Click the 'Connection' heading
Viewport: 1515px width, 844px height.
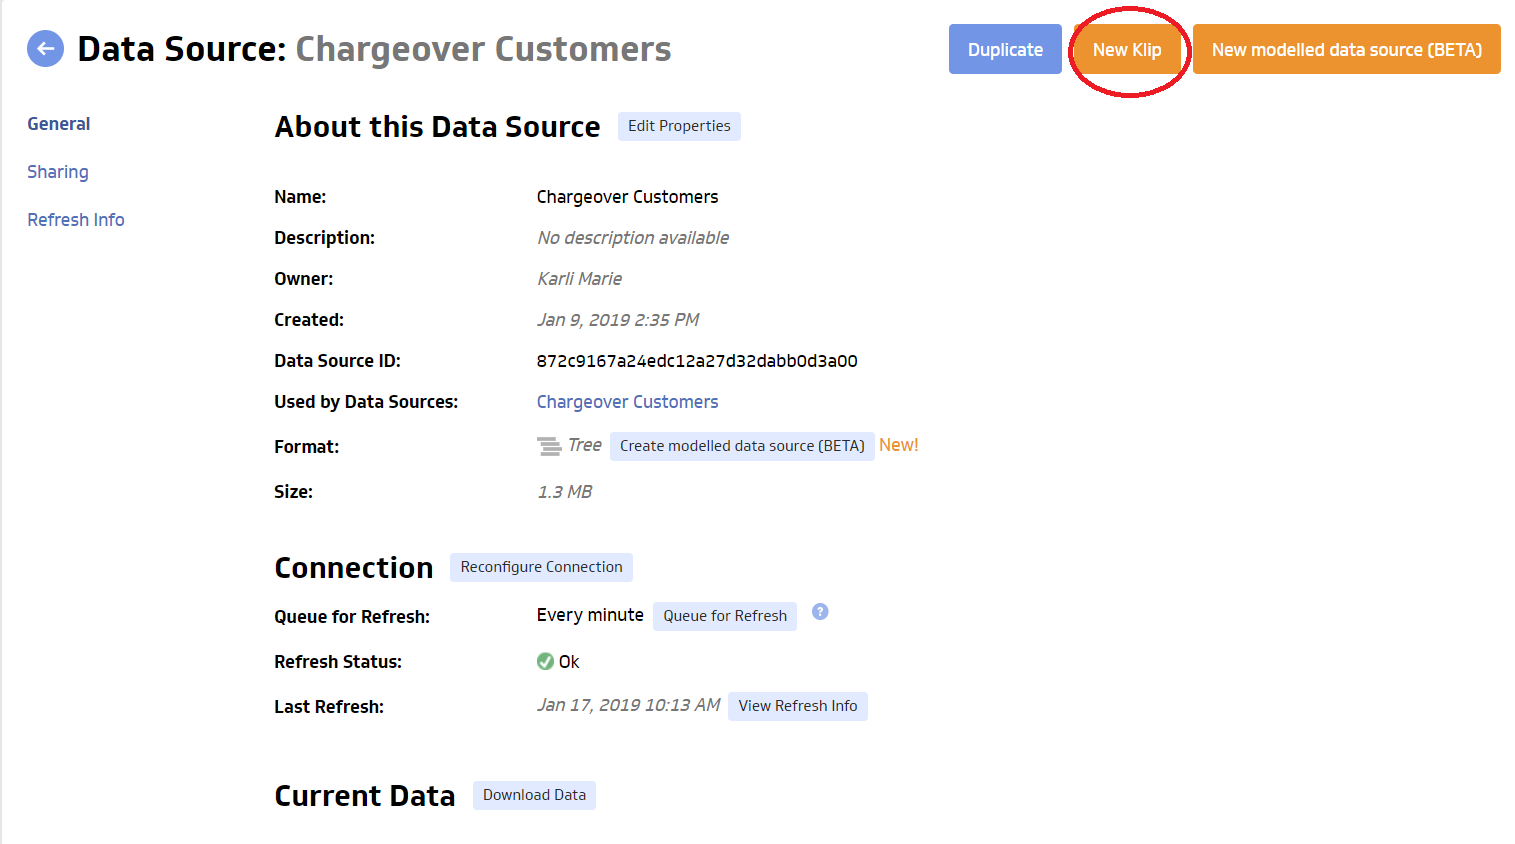pos(354,568)
